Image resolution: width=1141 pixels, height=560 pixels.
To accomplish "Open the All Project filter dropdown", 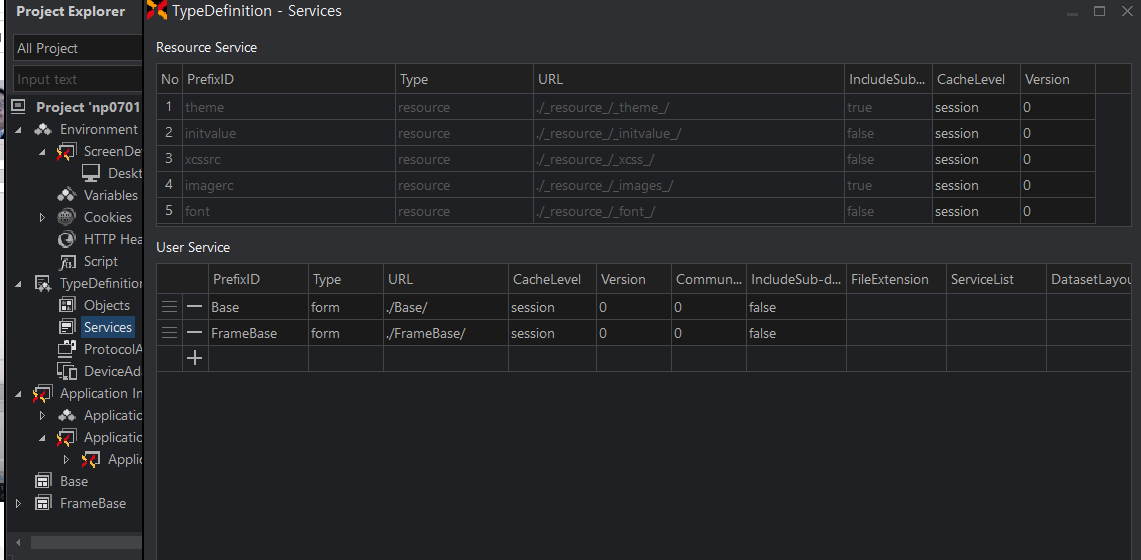I will [x=78, y=48].
